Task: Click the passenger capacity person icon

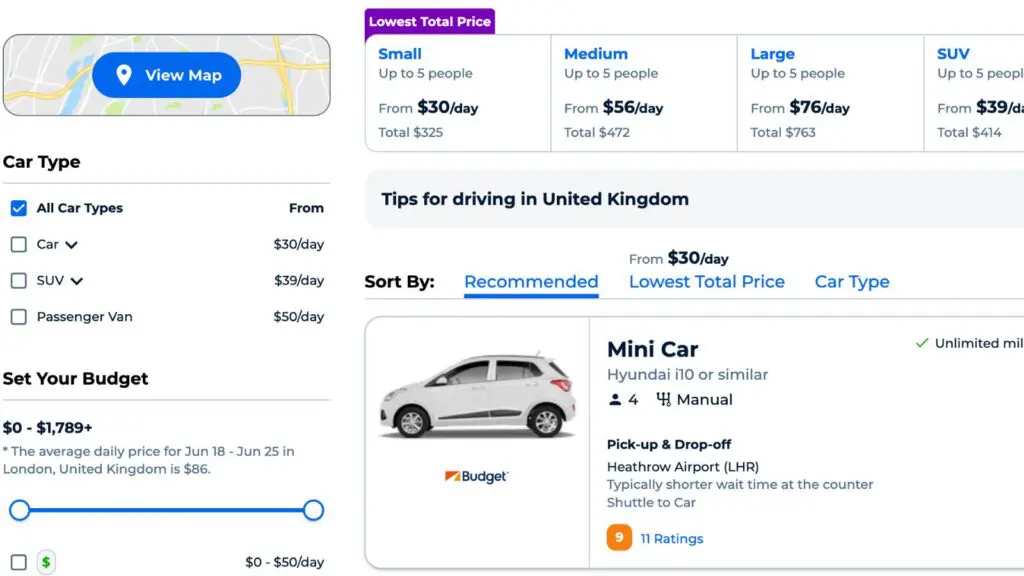Action: [615, 399]
